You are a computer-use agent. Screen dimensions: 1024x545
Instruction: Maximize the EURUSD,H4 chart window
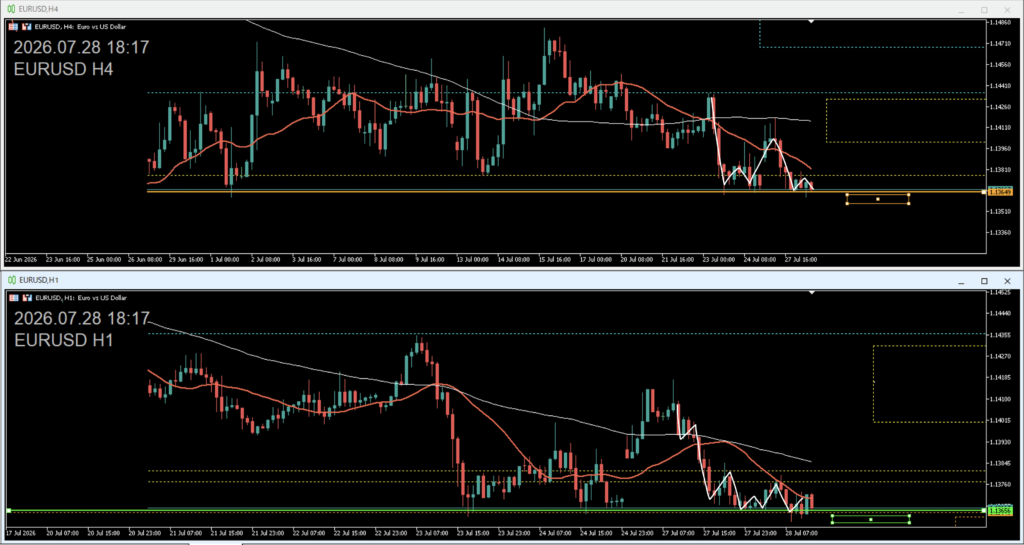(984, 10)
